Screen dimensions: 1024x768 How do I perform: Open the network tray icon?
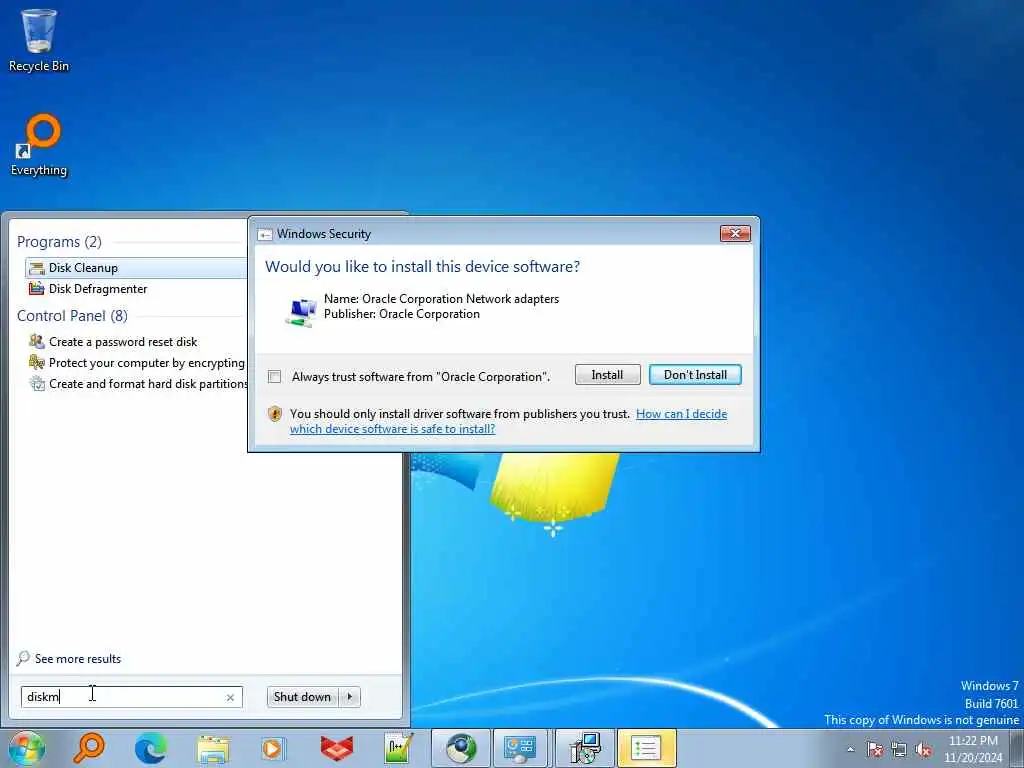pos(899,750)
